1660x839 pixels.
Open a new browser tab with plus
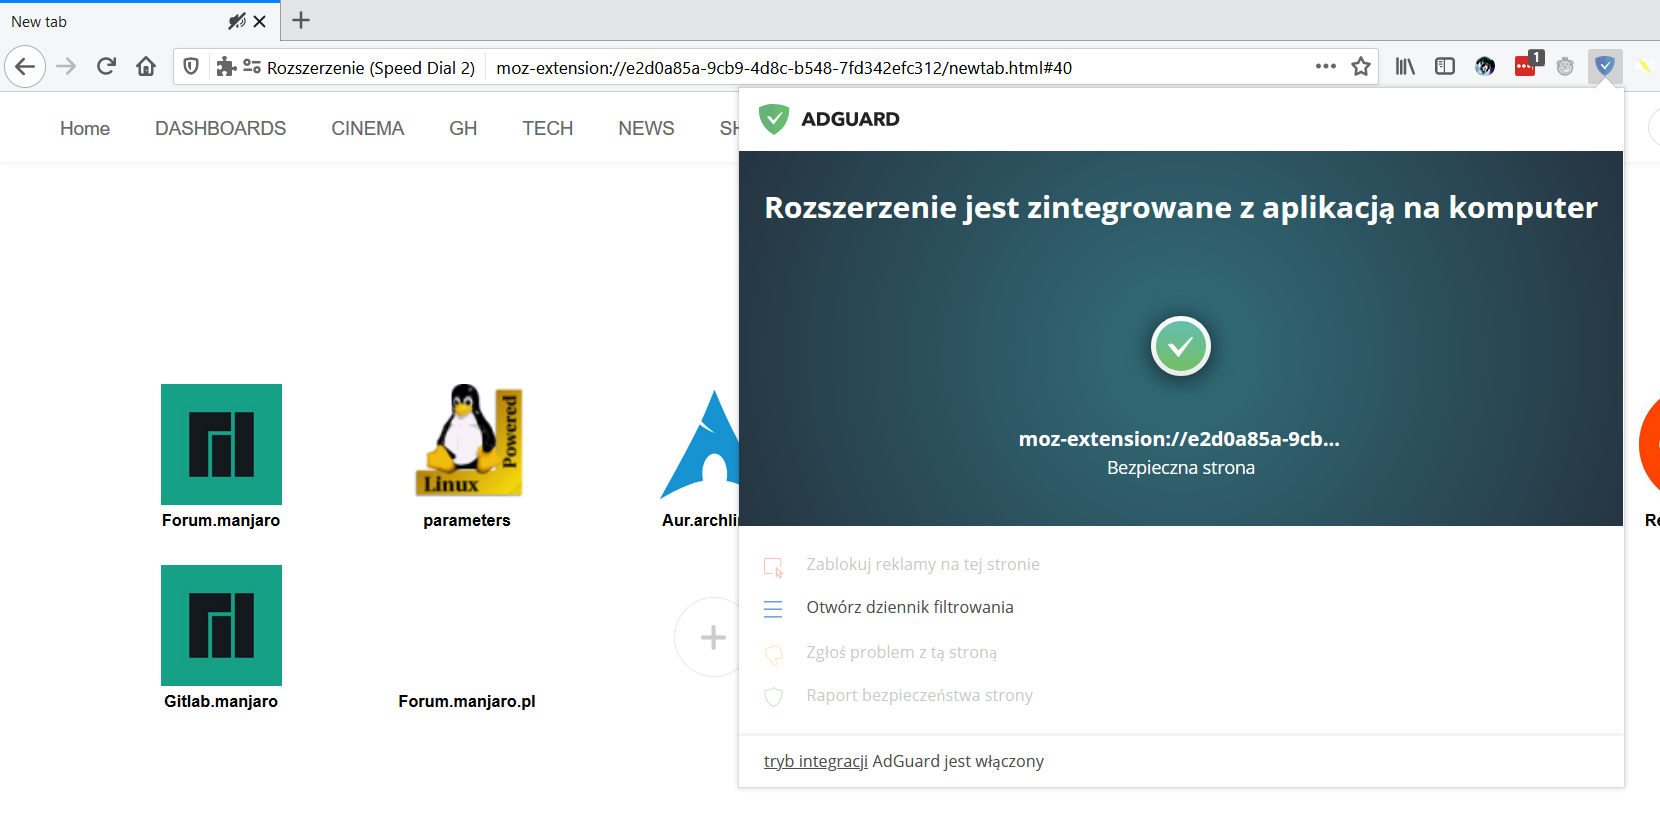click(301, 20)
